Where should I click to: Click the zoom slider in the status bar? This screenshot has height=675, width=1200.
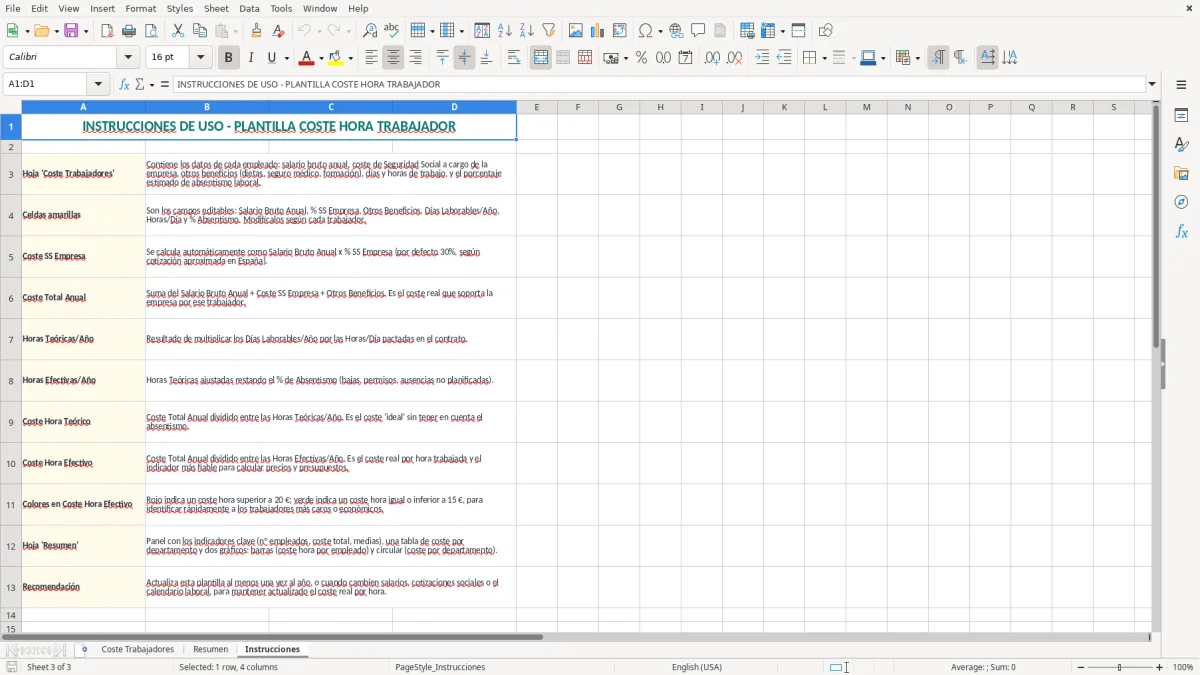point(1120,667)
